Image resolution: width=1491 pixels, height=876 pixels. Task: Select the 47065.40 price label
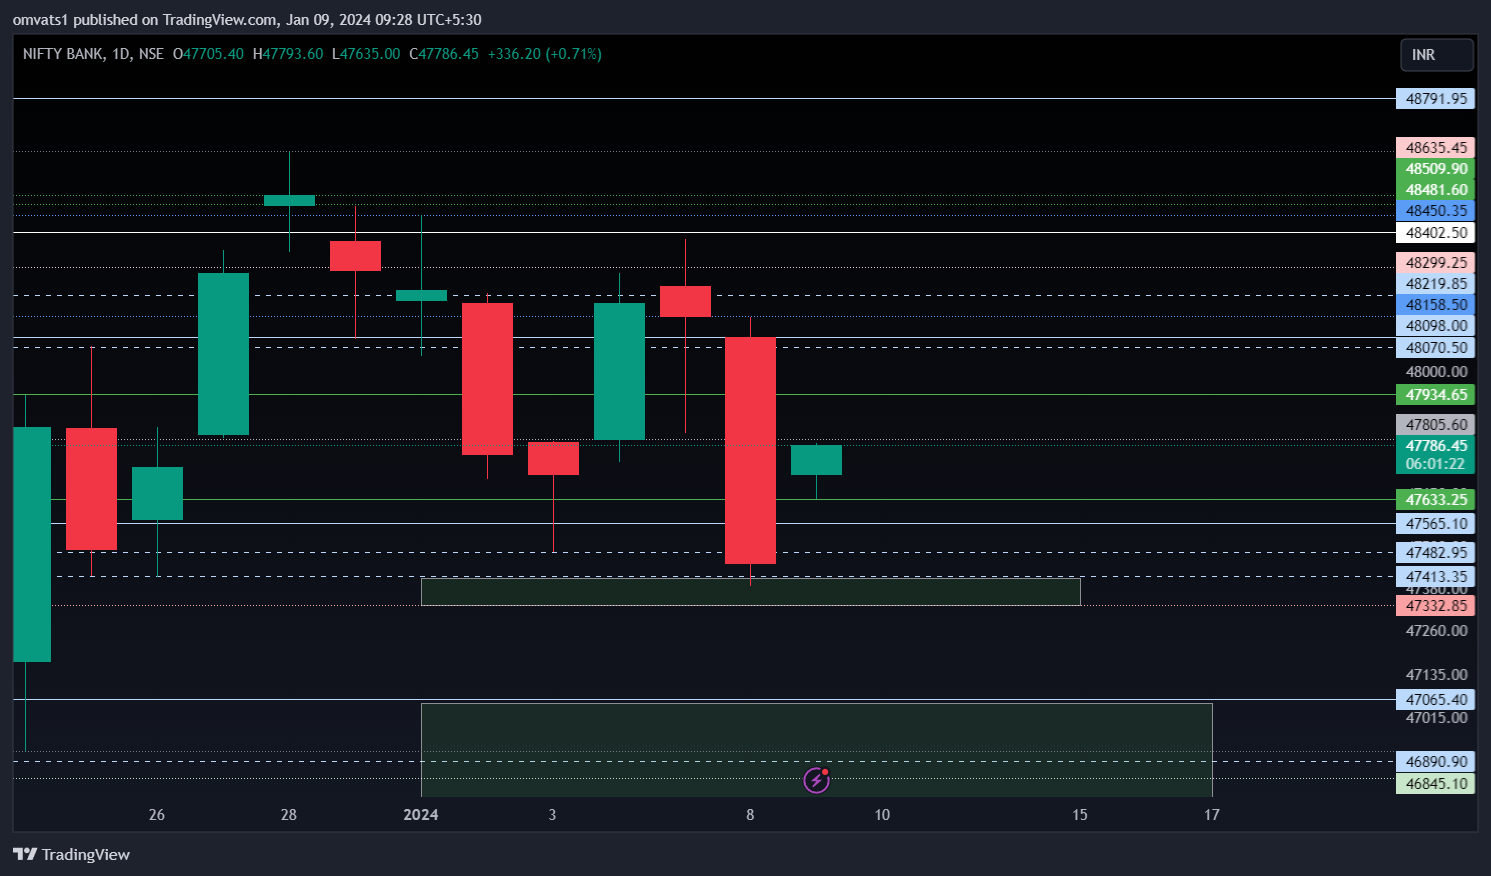1436,700
